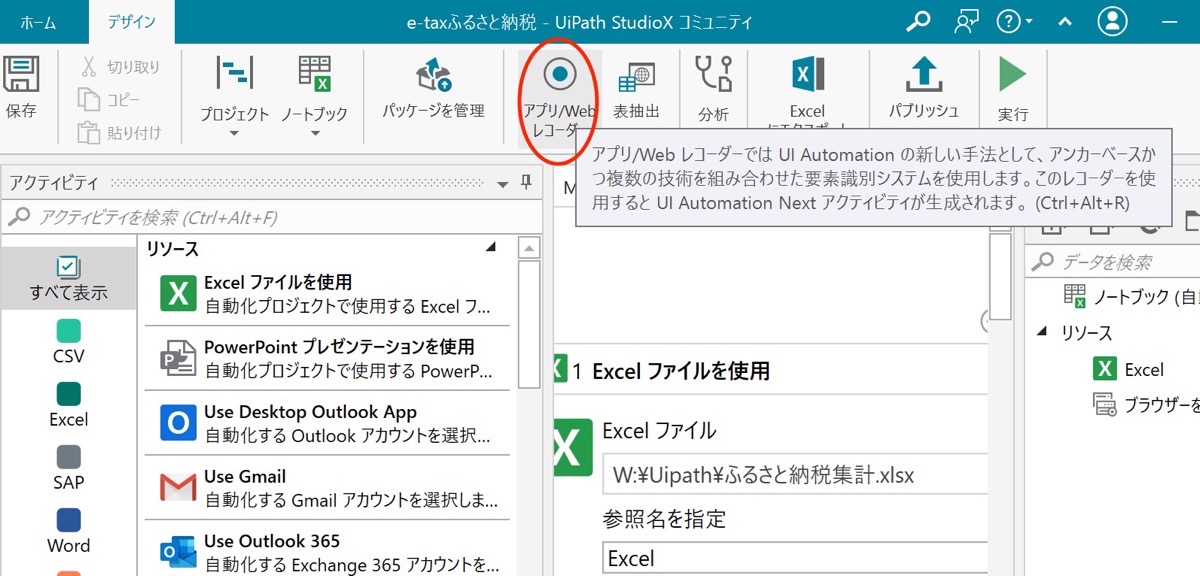Viewport: 1200px width, 576px height.
Task: Click the activities list scrollbar
Action: 529,325
